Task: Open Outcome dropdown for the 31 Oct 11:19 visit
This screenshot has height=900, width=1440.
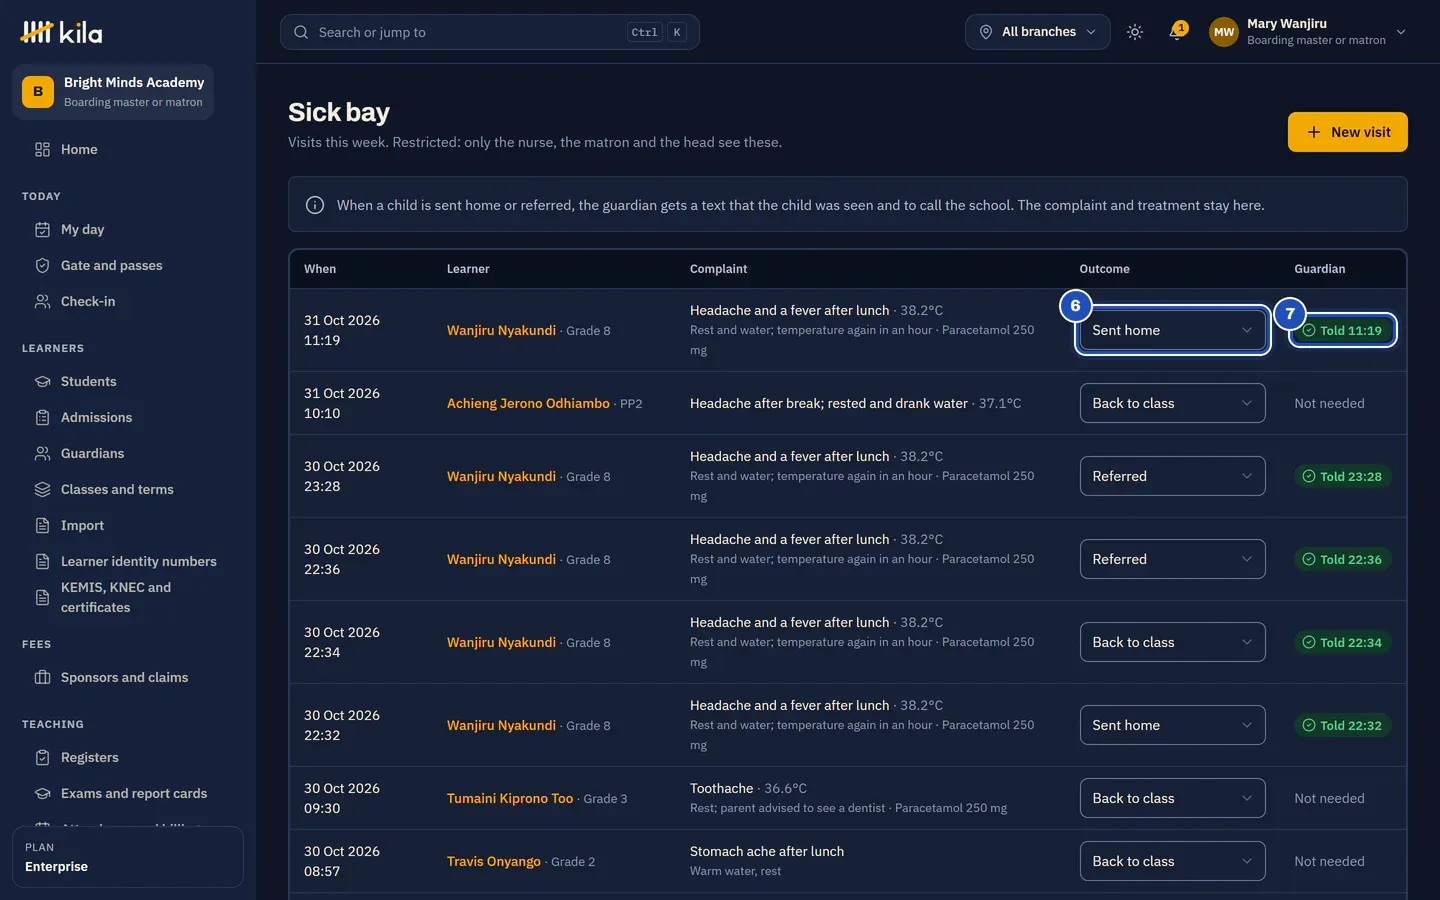Action: [x=1172, y=330]
